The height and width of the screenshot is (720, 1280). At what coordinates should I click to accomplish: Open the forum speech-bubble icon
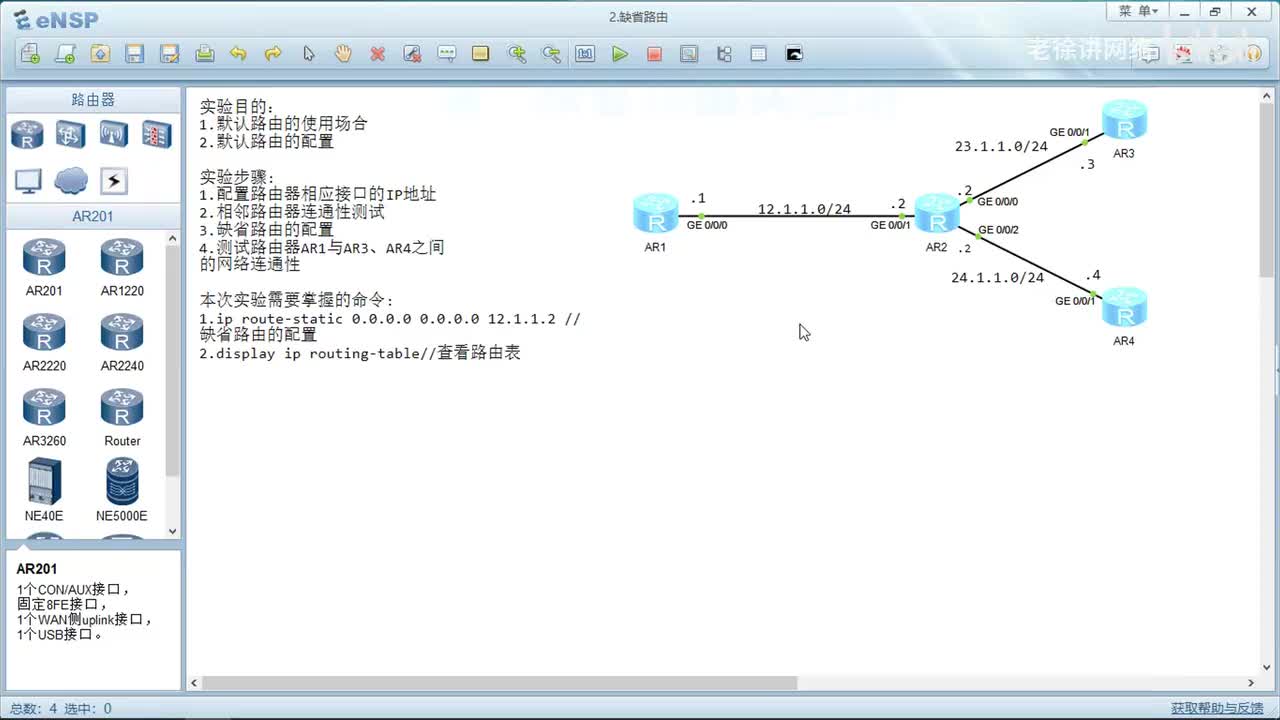1150,54
